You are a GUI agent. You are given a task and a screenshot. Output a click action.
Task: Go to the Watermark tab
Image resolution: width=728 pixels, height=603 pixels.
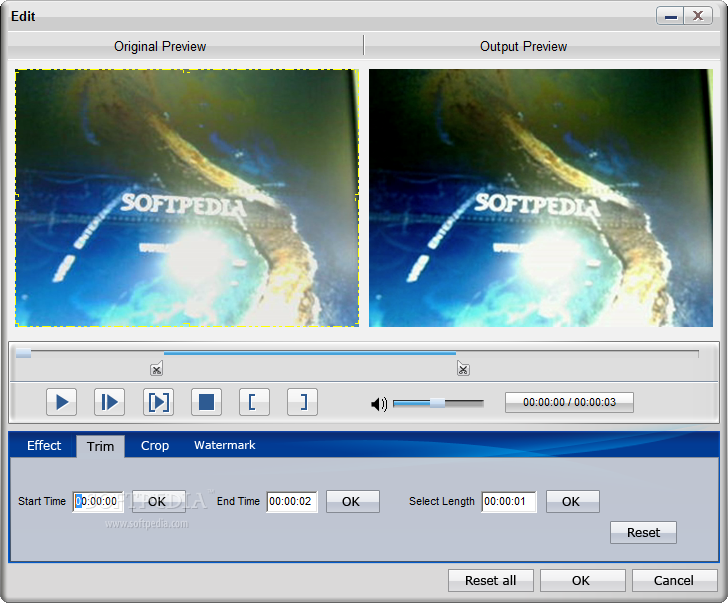coord(225,445)
